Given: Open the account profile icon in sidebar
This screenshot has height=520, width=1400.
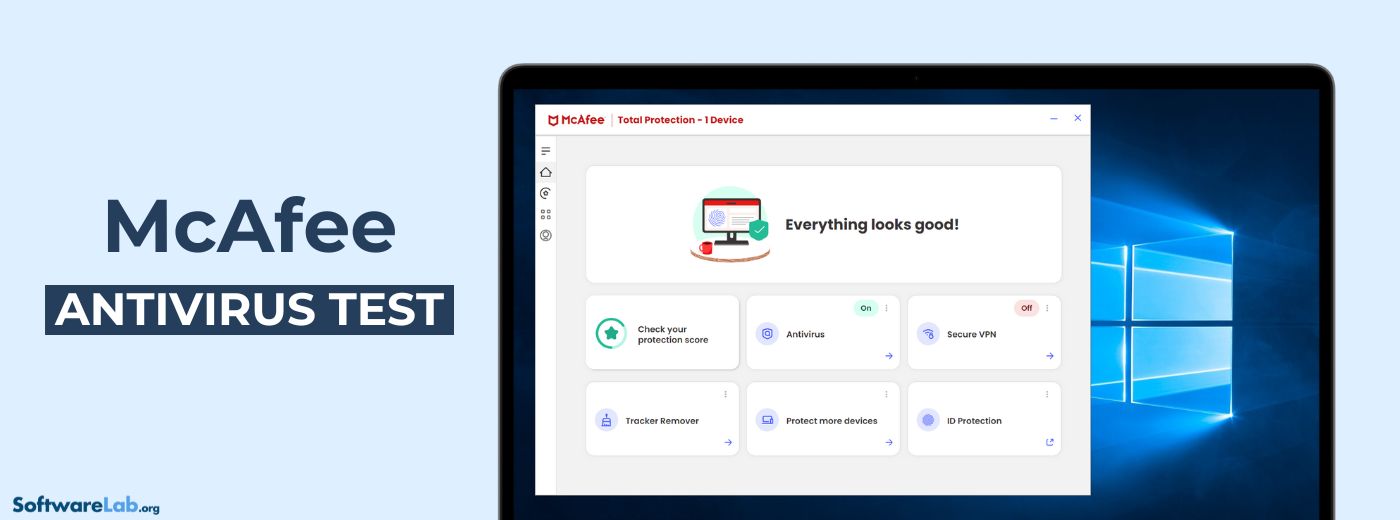Looking at the screenshot, I should coord(545,236).
